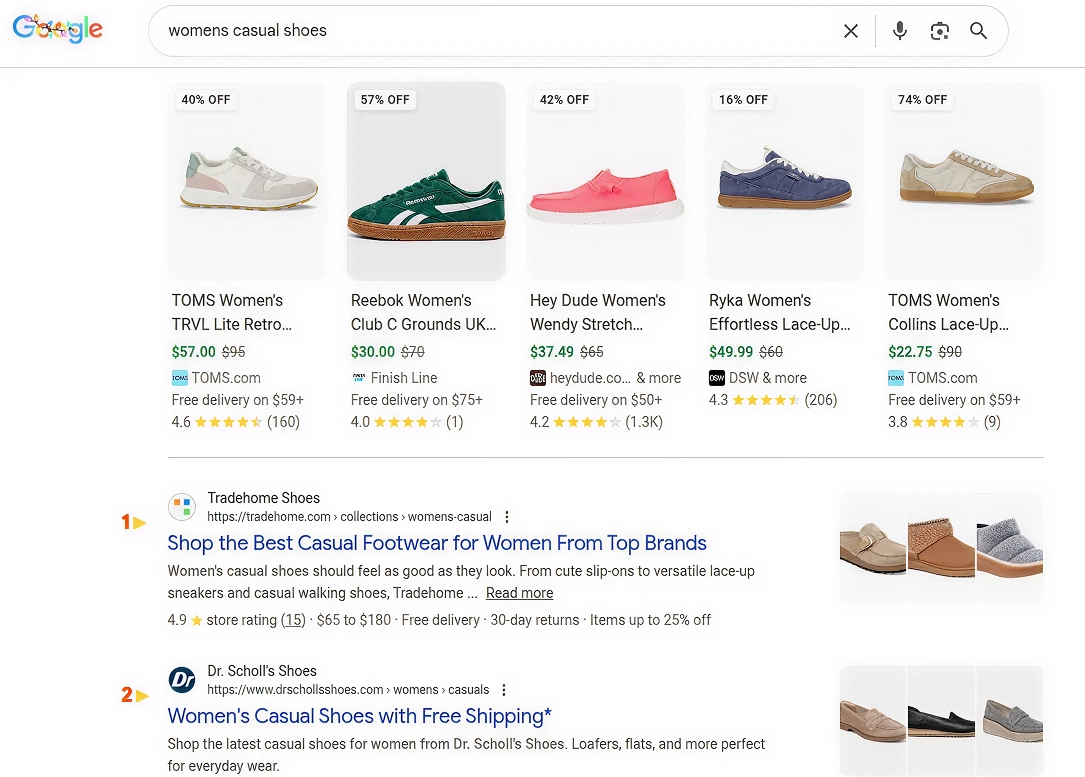Screen dimensions: 1085x777
Task: Click TOMS Women's TRVL Lite Retro title
Action: 232,312
